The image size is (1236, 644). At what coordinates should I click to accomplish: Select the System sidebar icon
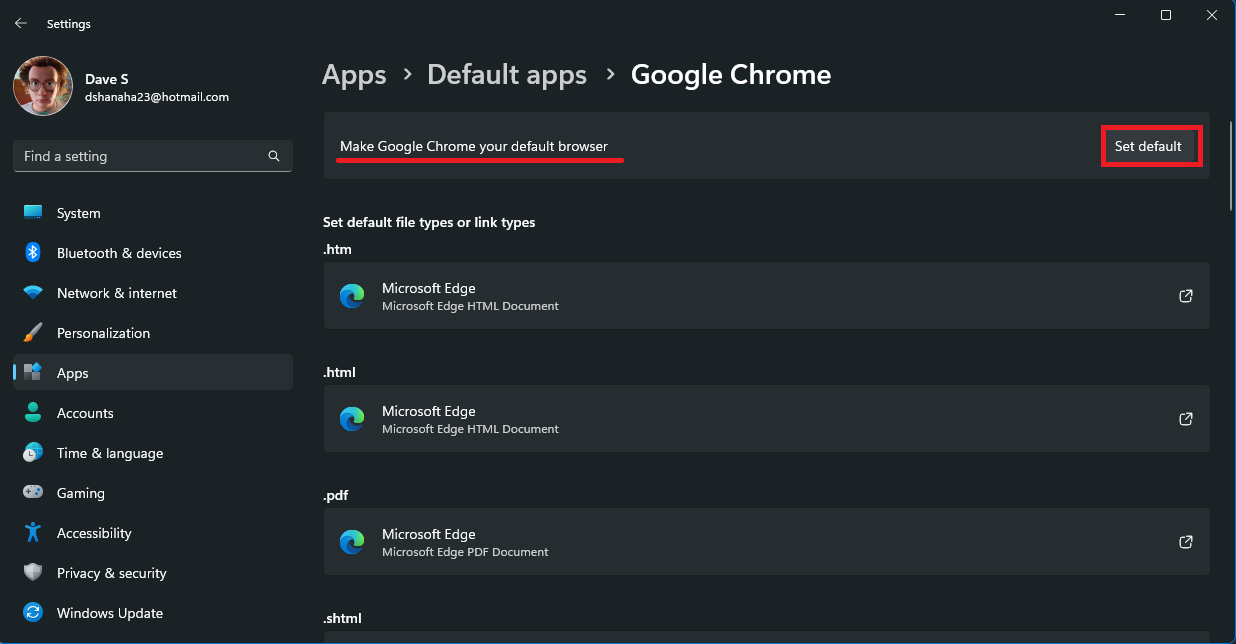[33, 212]
